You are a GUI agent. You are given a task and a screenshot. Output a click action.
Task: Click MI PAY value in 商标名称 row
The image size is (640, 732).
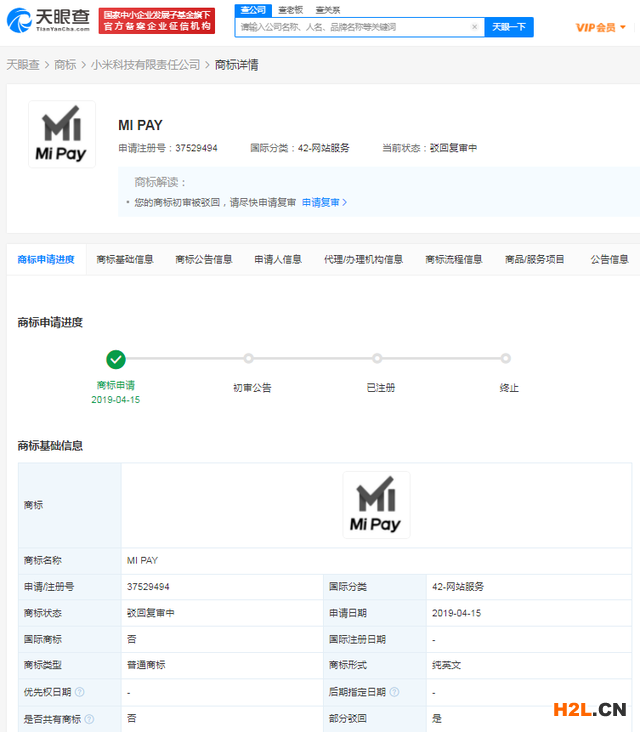(x=142, y=560)
